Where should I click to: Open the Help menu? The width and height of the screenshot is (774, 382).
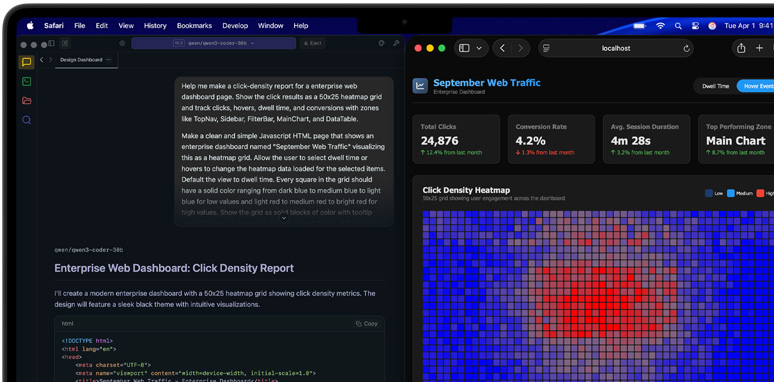pyautogui.click(x=301, y=26)
